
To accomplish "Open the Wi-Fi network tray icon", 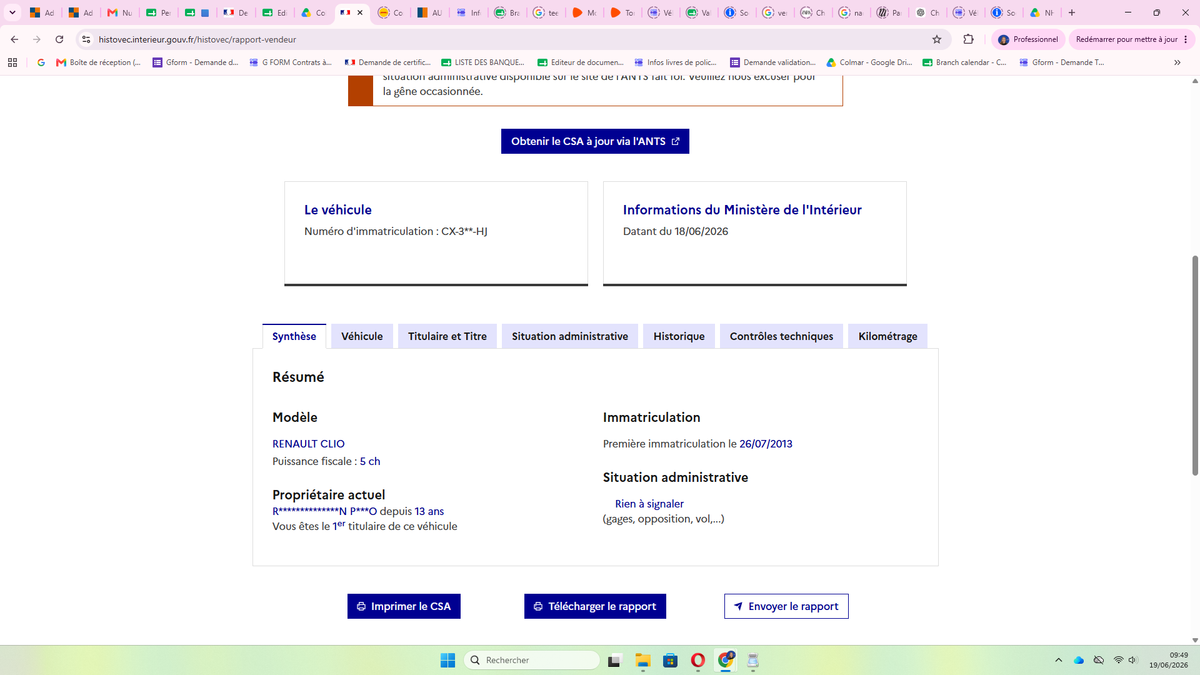I will (x=1119, y=660).
